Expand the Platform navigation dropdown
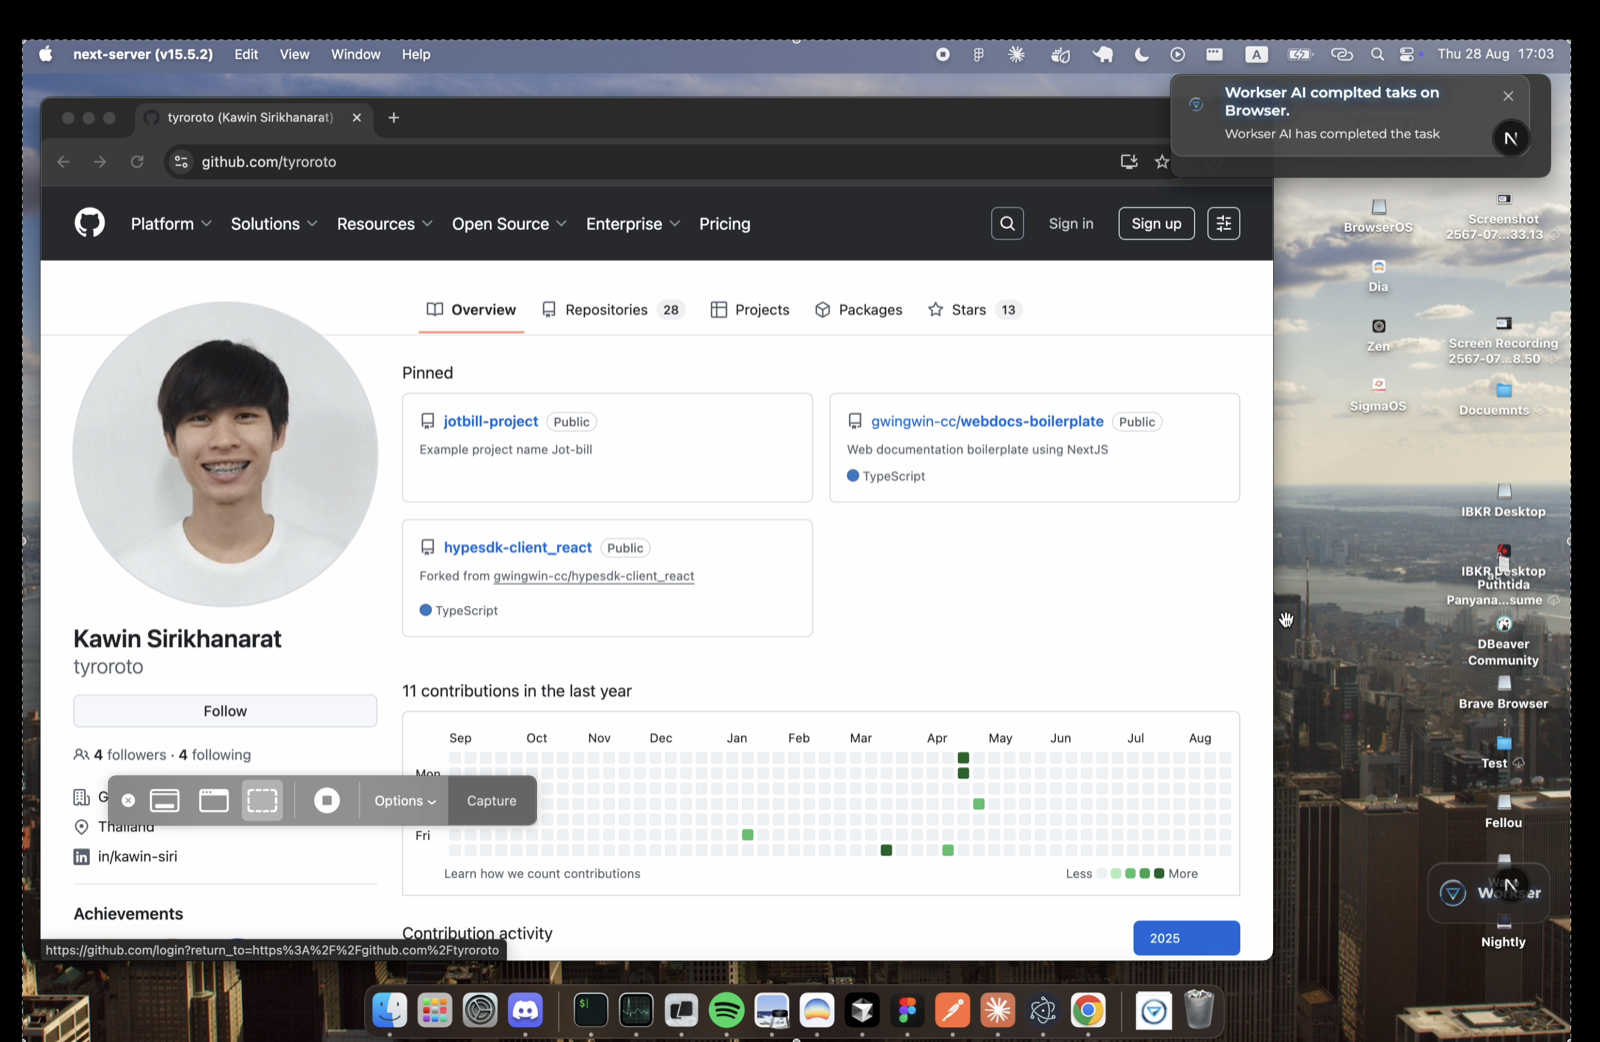This screenshot has width=1600, height=1042. pyautogui.click(x=171, y=224)
